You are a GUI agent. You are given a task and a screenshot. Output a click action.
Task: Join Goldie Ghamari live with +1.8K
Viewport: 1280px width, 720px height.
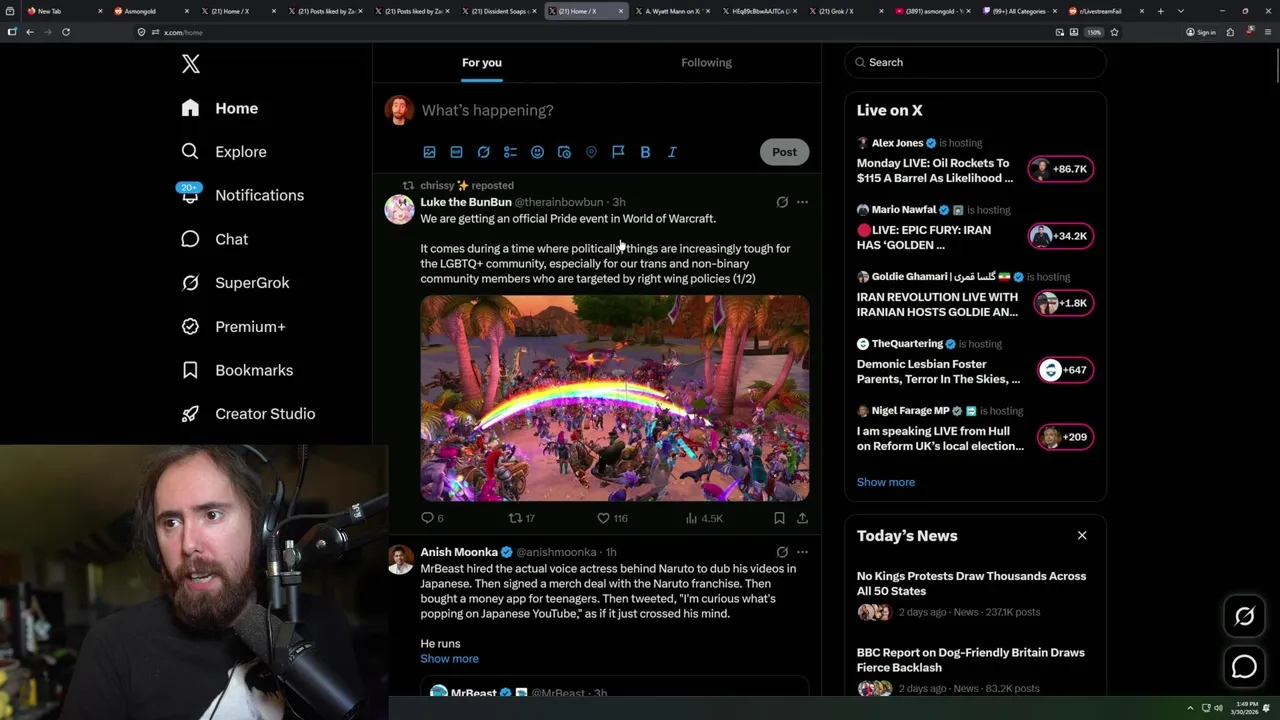pos(1064,303)
